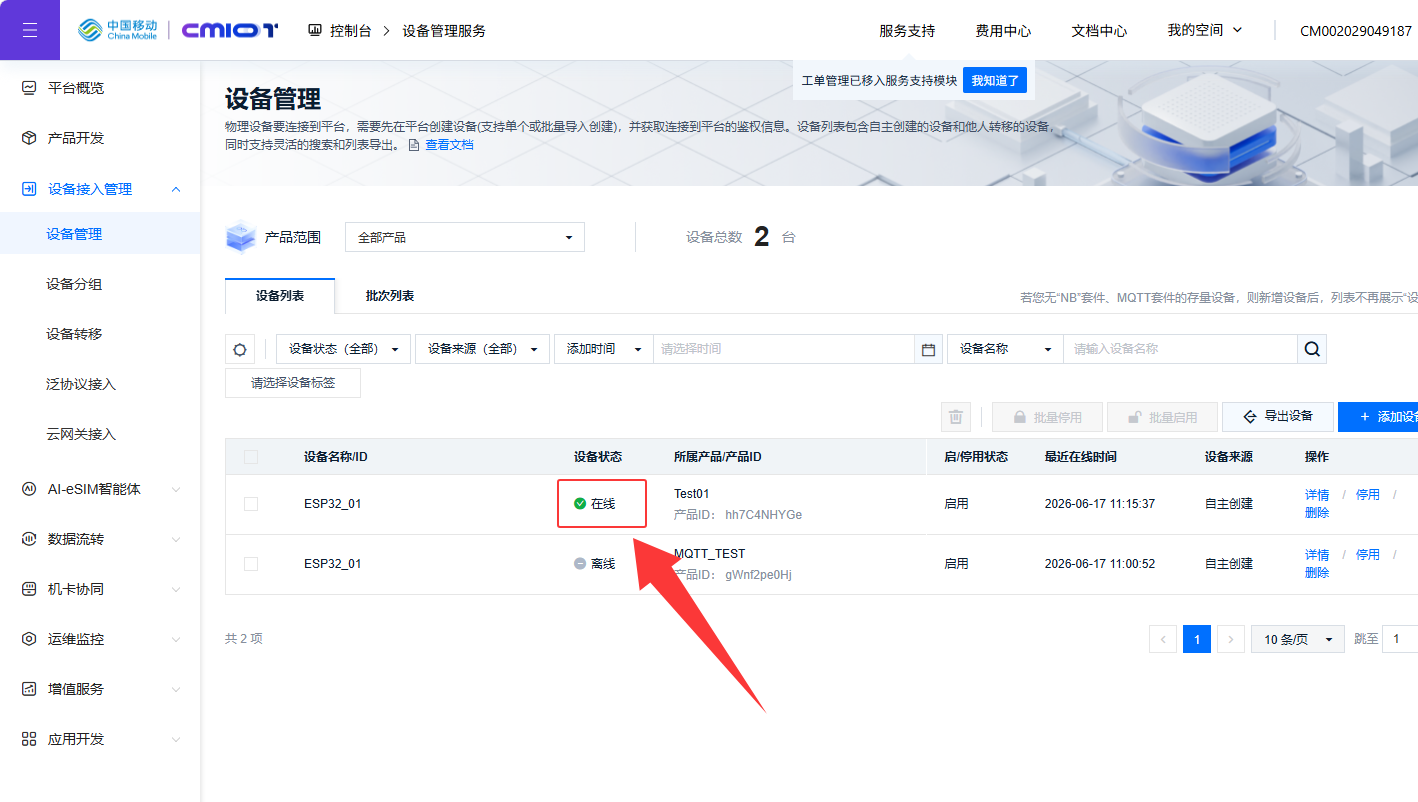Image resolution: width=1418 pixels, height=802 pixels.
Task: Open the 查看文档 link
Action: pos(449,145)
